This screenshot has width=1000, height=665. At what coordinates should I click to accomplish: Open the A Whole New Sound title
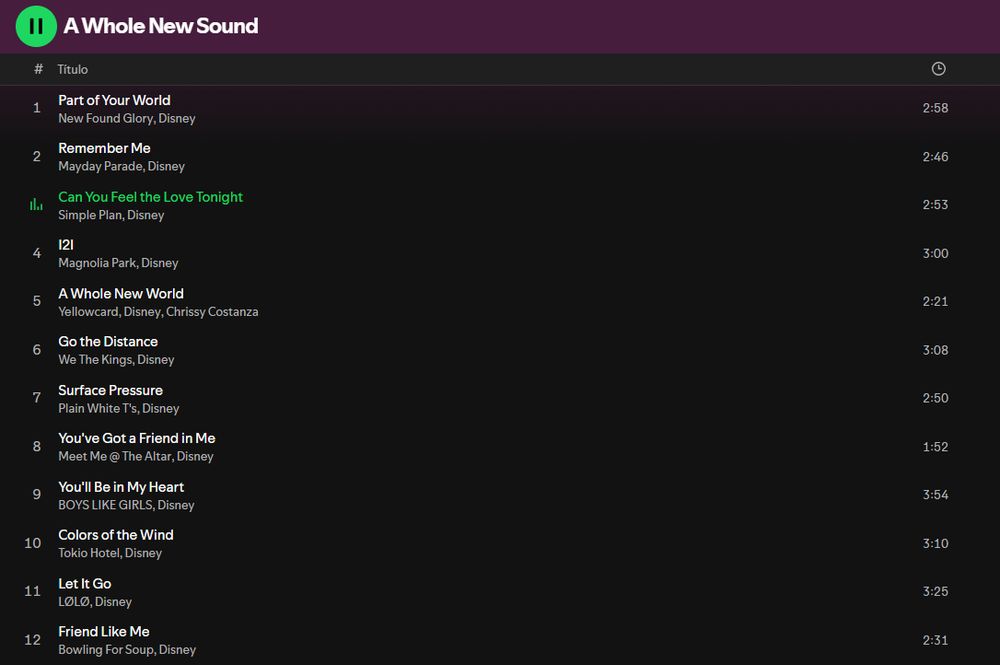pos(161,26)
